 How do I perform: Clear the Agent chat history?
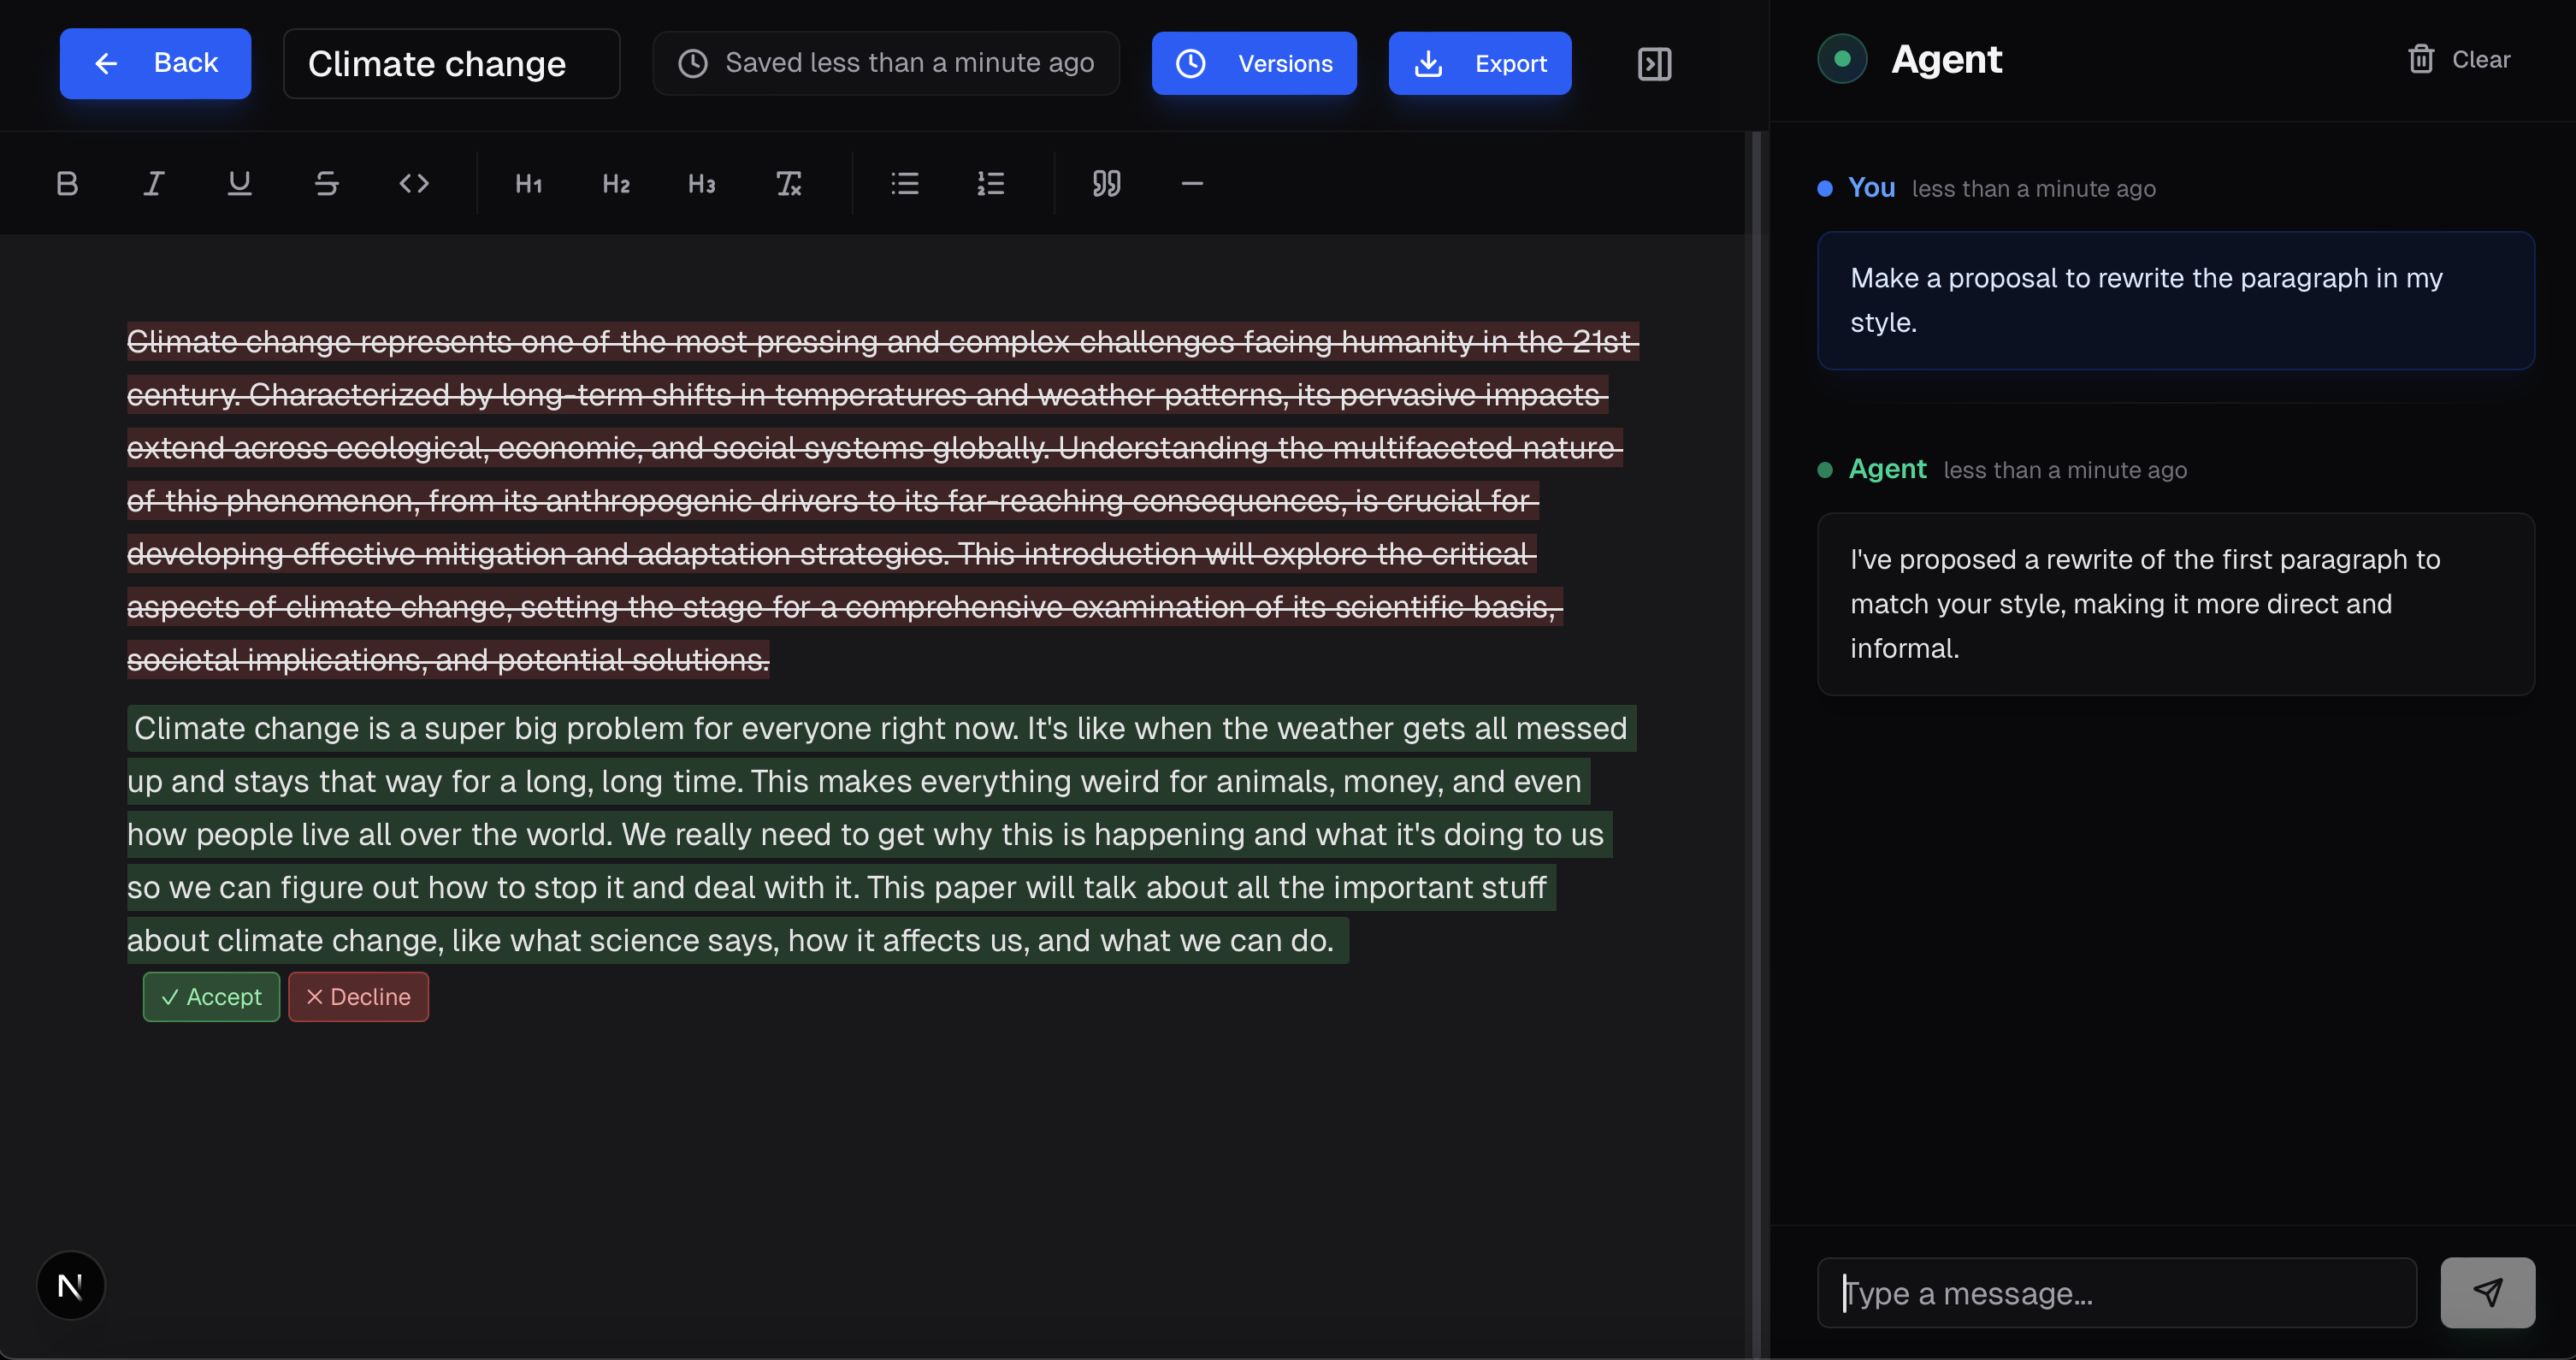pos(2458,60)
